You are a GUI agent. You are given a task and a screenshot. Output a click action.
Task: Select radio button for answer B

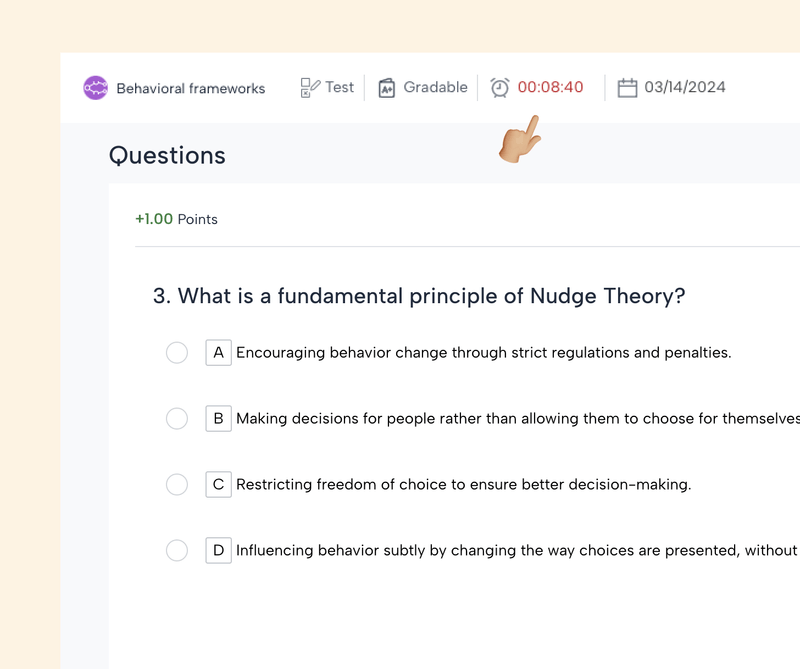click(x=177, y=419)
